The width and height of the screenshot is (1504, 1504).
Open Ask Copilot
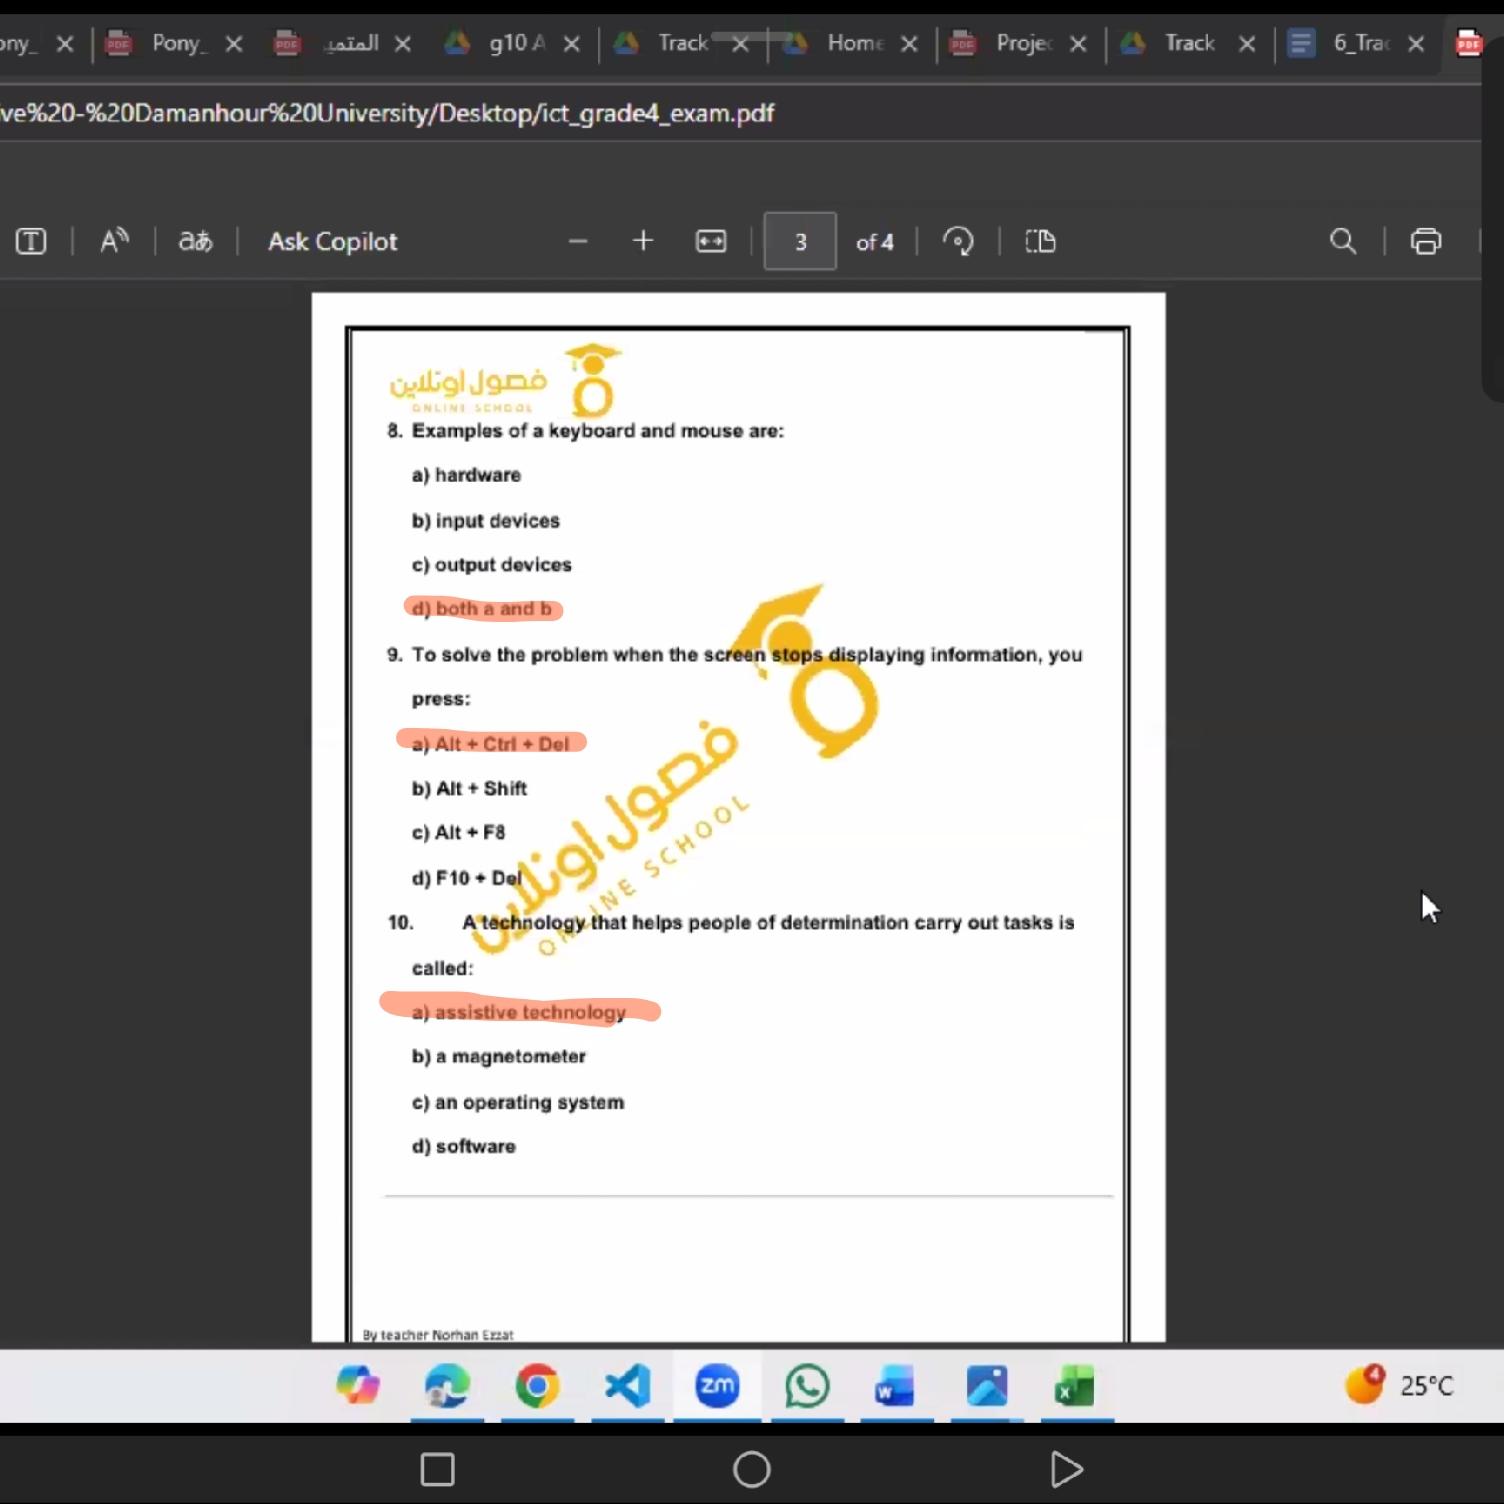(x=332, y=241)
